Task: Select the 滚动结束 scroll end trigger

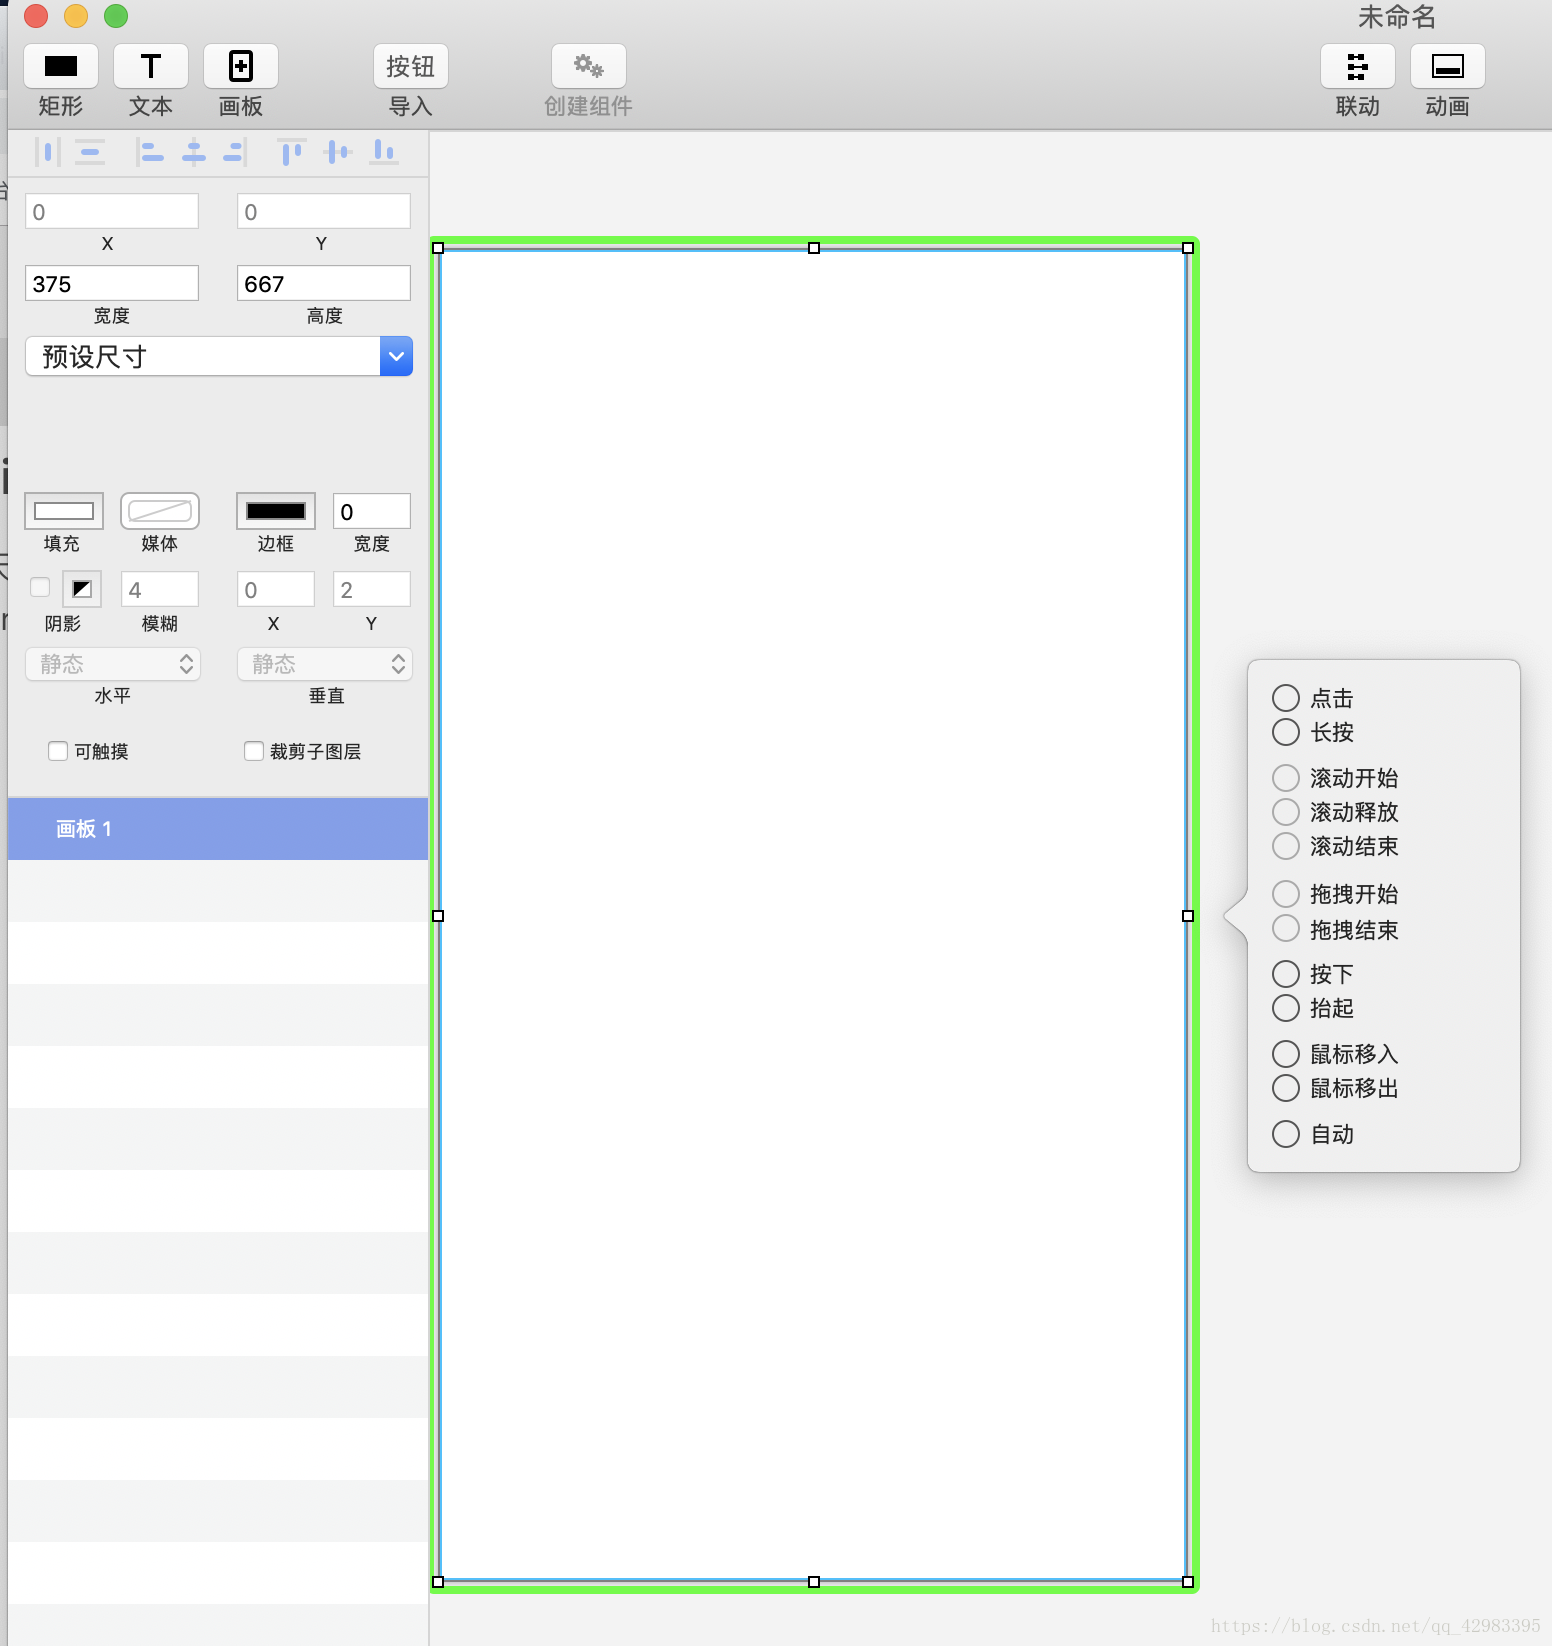Action: click(1286, 846)
